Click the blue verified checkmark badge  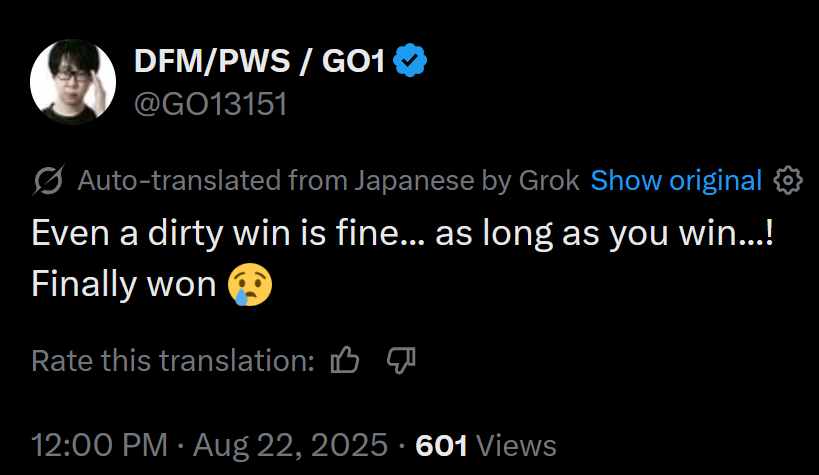click(410, 61)
